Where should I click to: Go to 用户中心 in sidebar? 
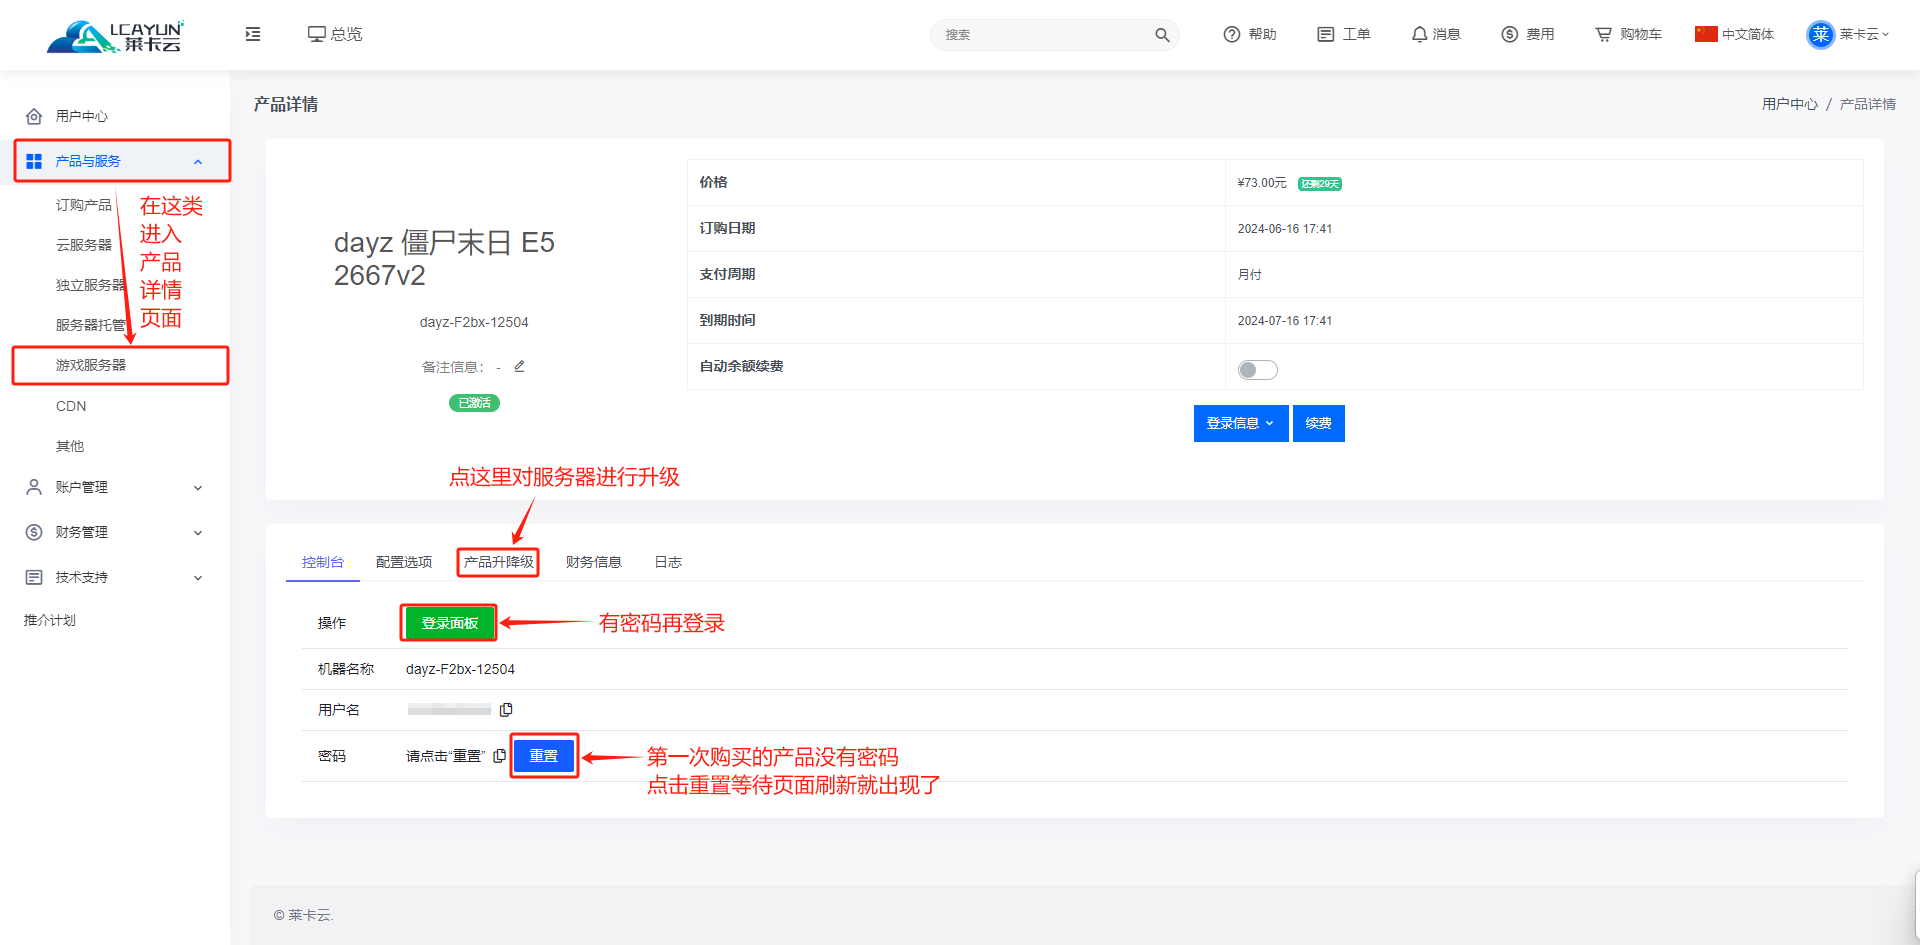point(82,116)
